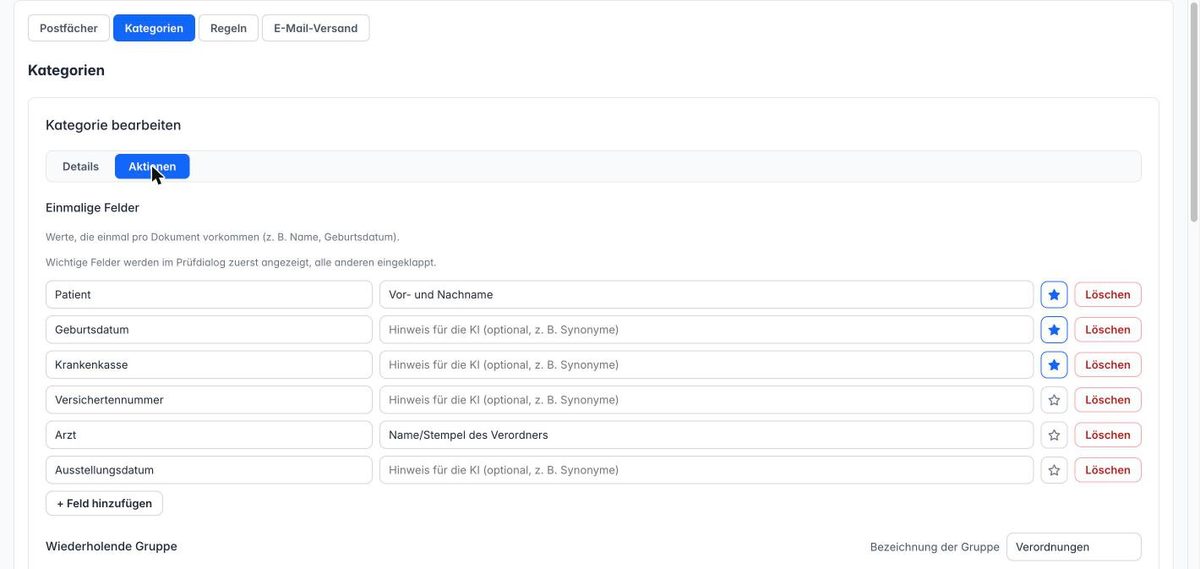Image resolution: width=1200 pixels, height=569 pixels.
Task: Delete the Versichertennummer field row
Action: [1108, 400]
